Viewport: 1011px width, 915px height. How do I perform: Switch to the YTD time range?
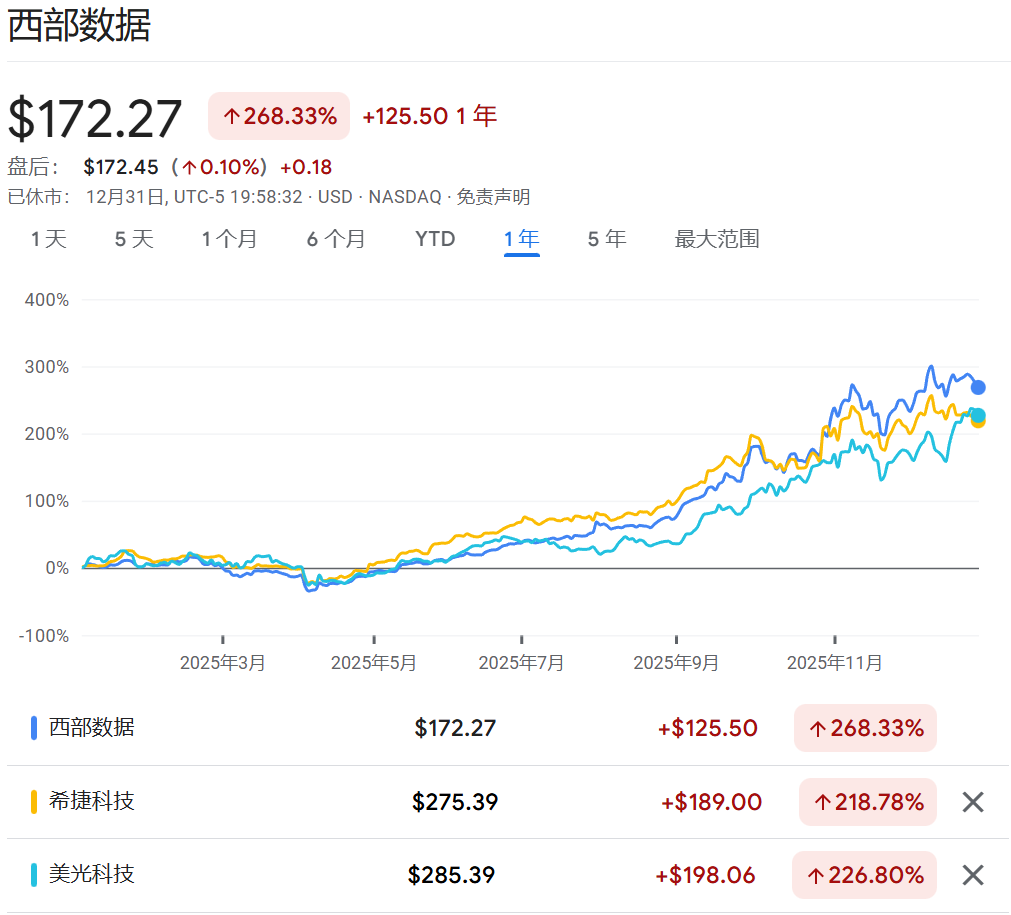[435, 239]
